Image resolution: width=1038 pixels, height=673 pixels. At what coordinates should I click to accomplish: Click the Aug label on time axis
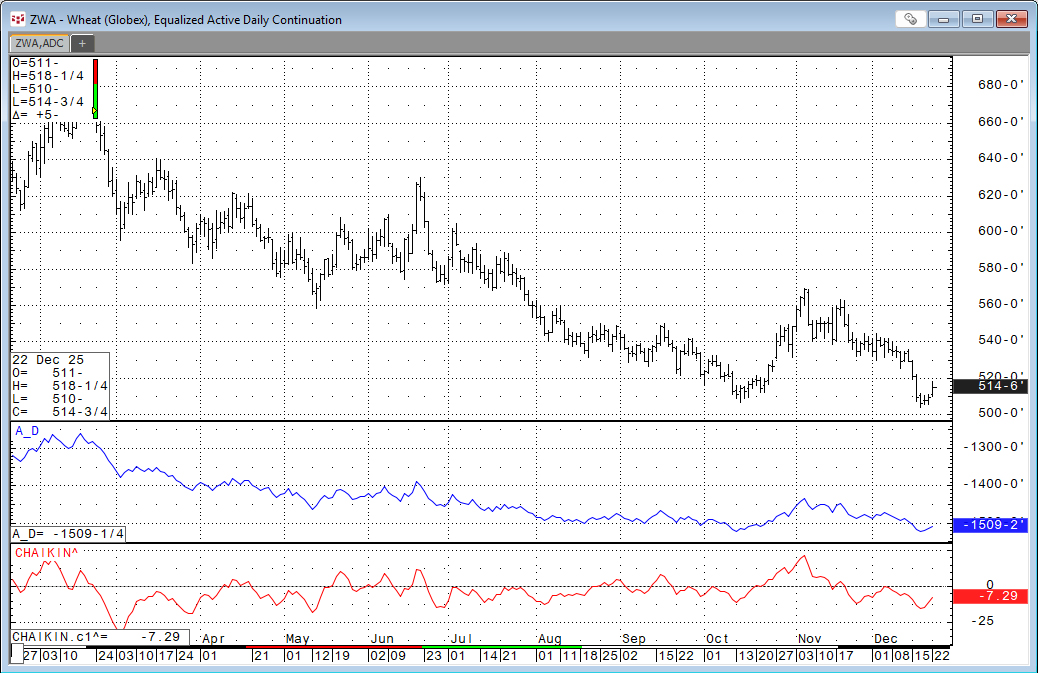click(x=549, y=638)
